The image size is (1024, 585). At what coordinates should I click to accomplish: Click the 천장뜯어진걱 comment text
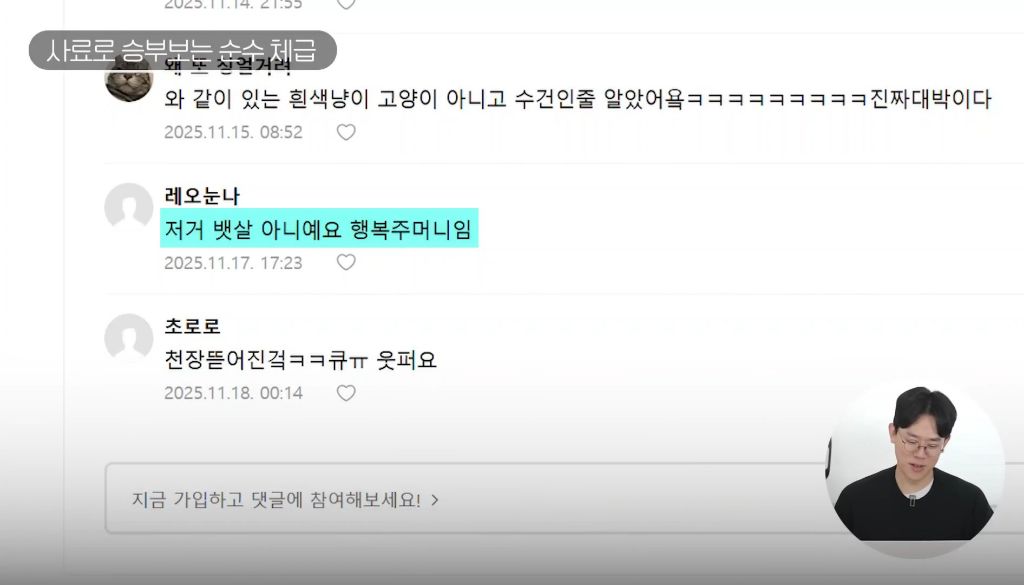point(300,360)
